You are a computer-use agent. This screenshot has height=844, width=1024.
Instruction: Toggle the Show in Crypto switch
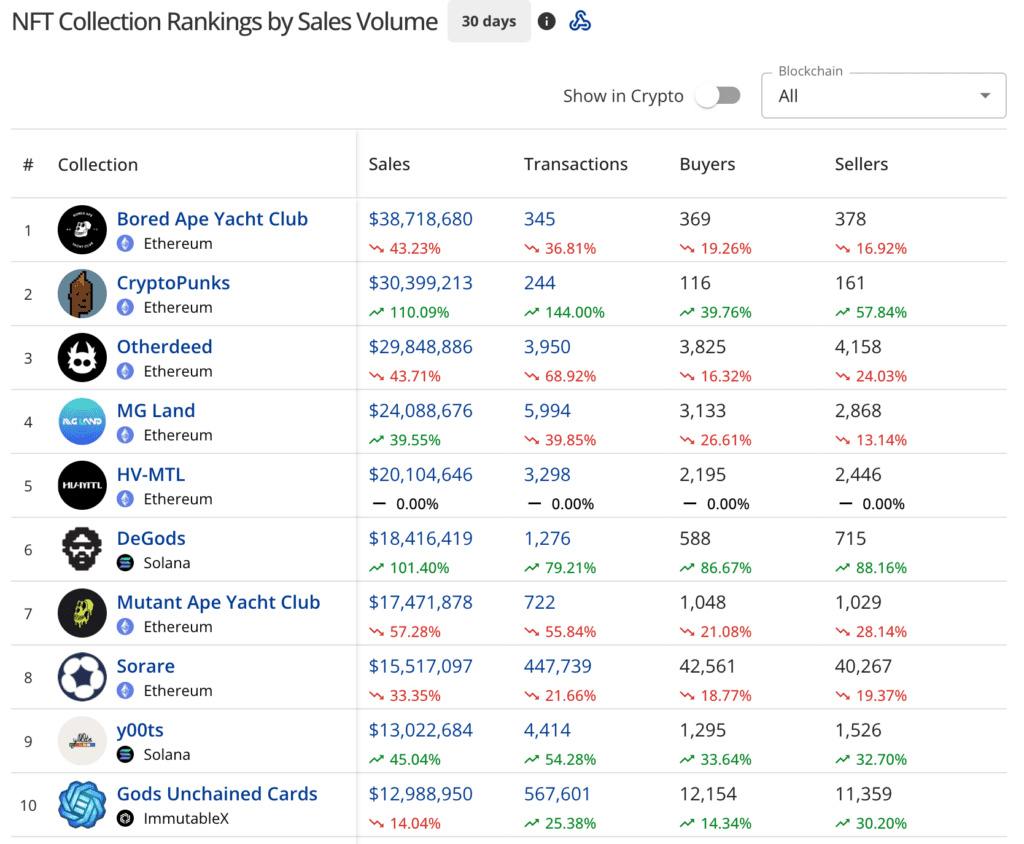pos(718,96)
